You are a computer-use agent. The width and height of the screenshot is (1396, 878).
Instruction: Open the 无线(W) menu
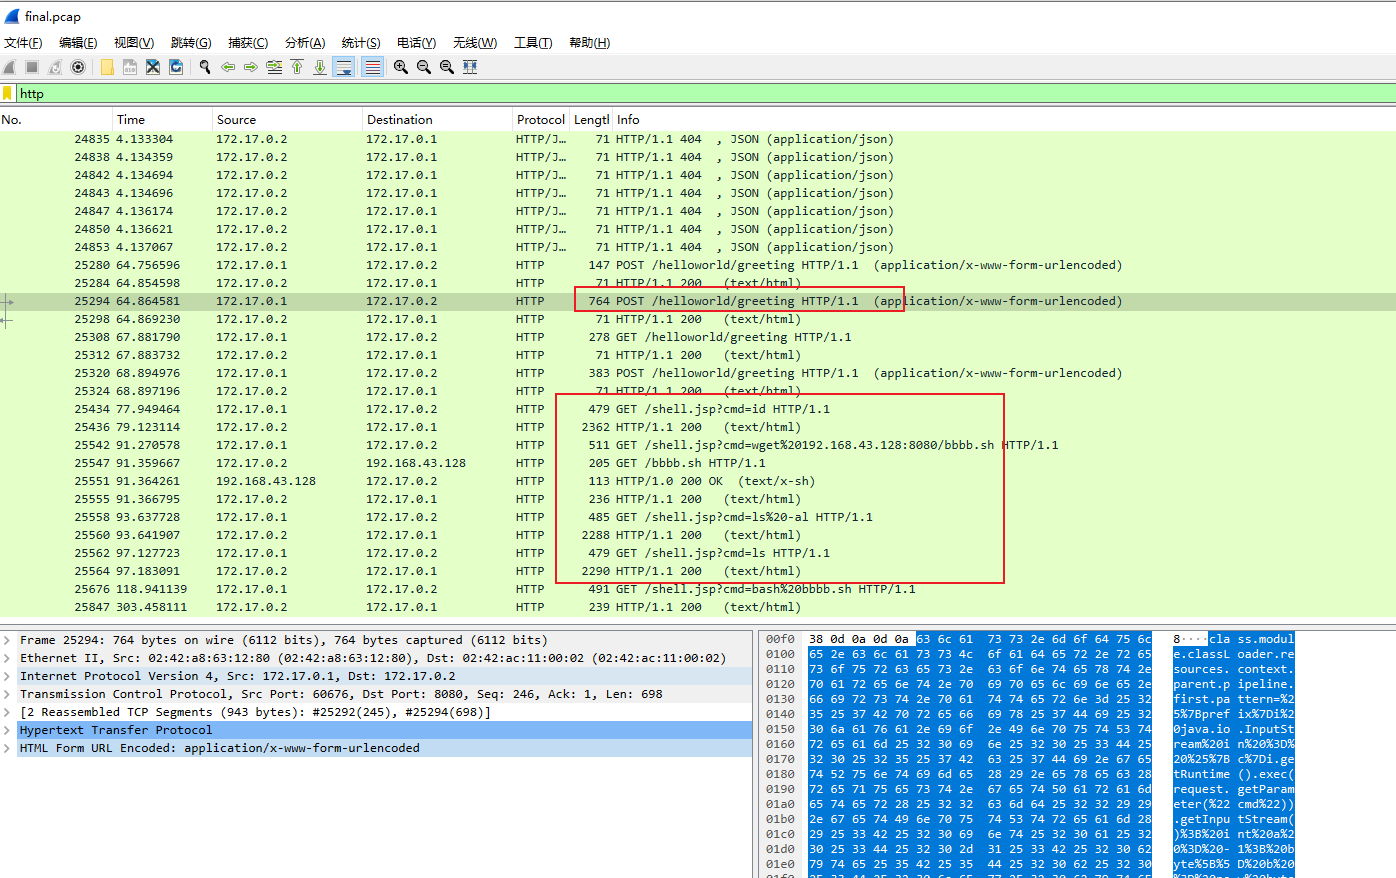point(475,42)
